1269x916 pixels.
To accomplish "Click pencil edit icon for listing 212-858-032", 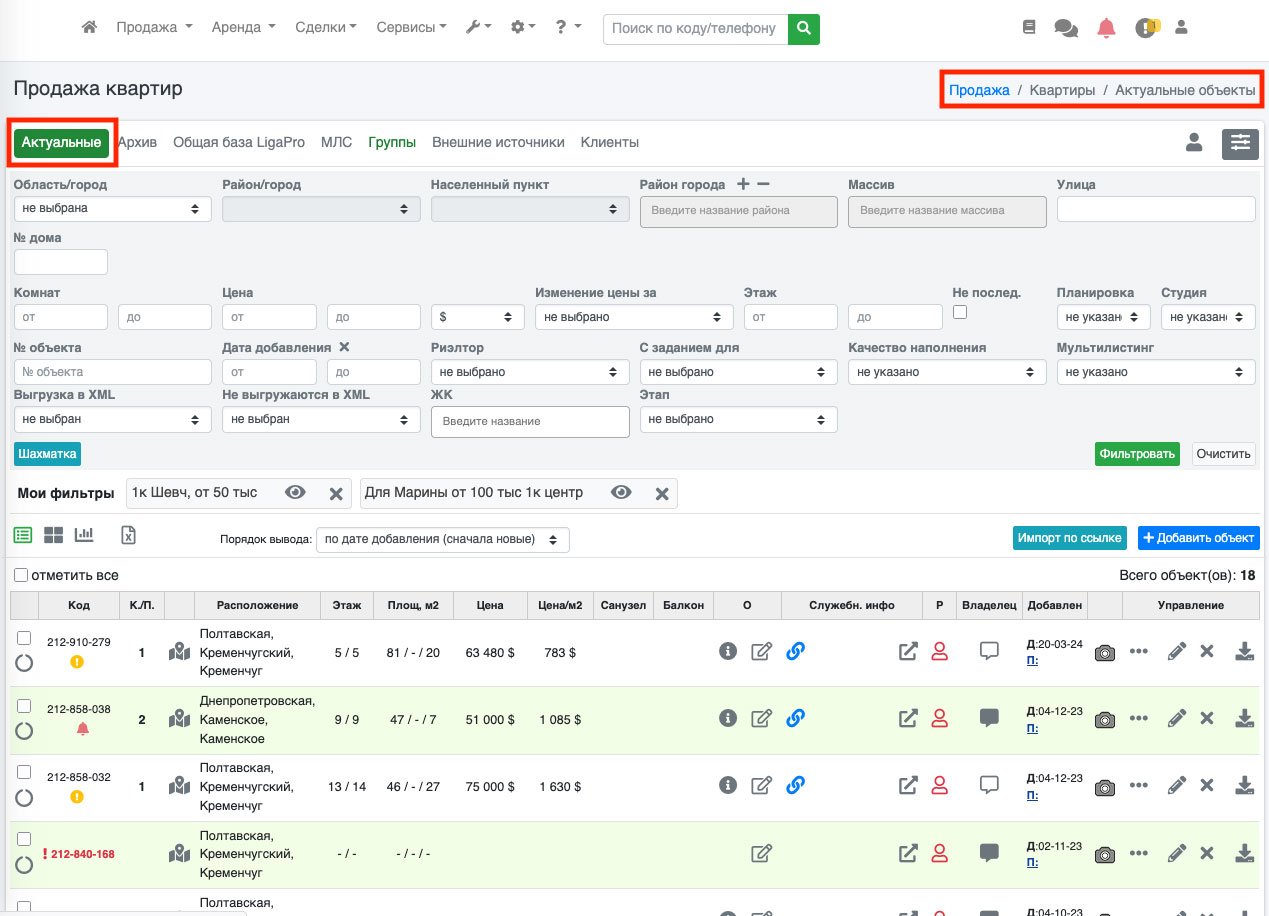I will (x=1177, y=787).
